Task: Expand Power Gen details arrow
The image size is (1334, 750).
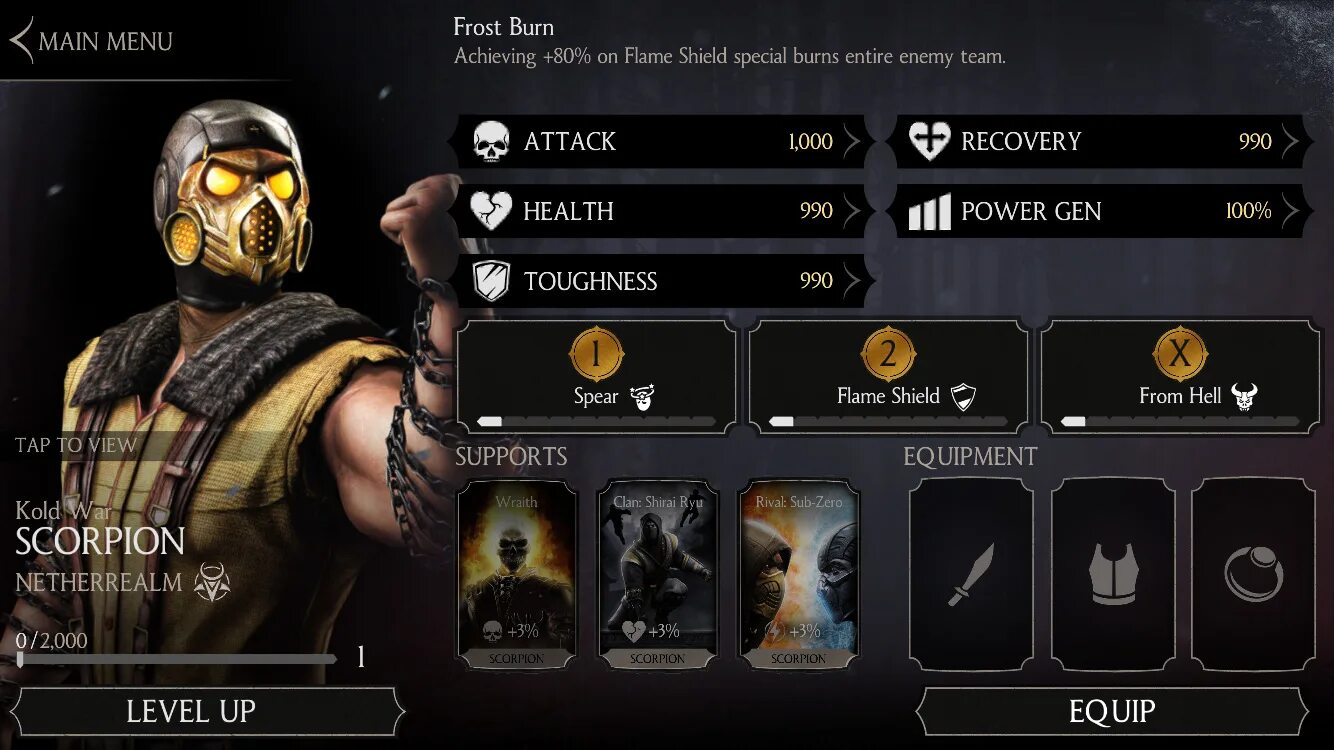Action: [x=1291, y=211]
